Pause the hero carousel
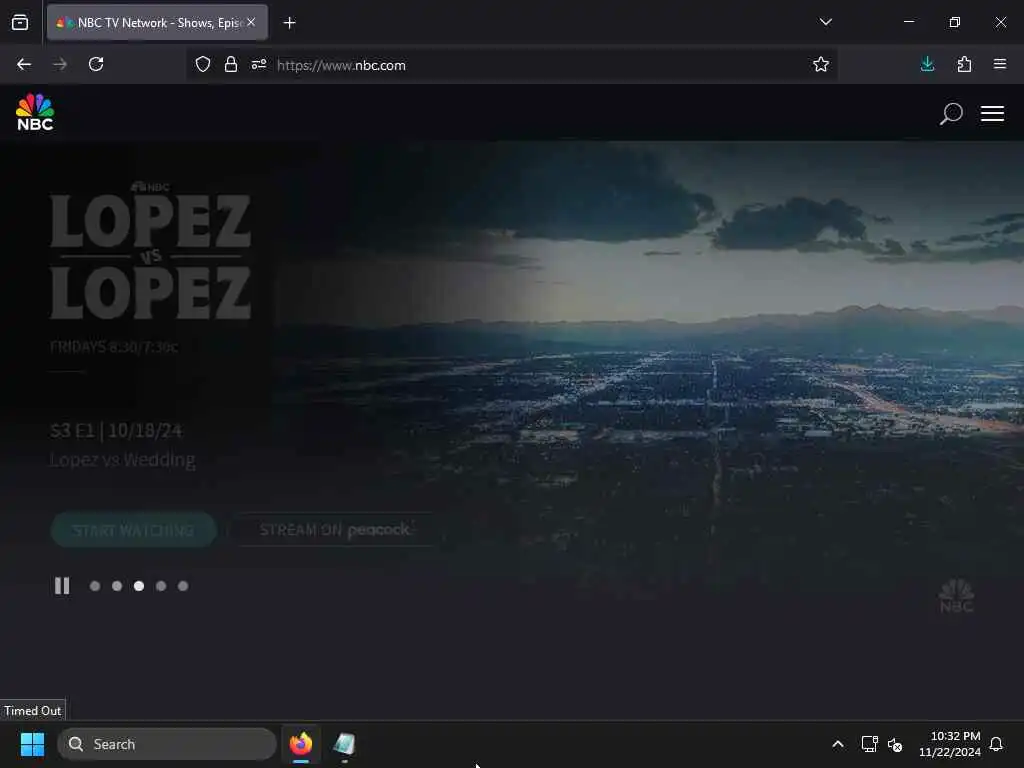1024x768 pixels. click(x=62, y=586)
